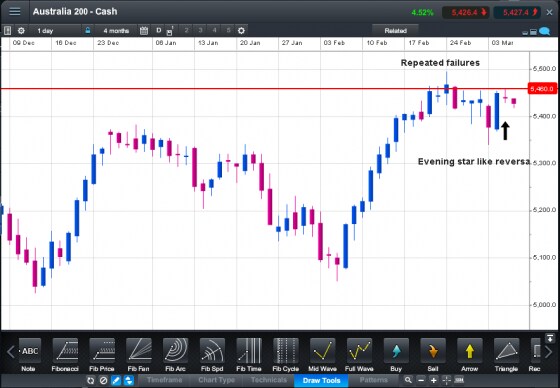Place a Sell marker tool

433,355
